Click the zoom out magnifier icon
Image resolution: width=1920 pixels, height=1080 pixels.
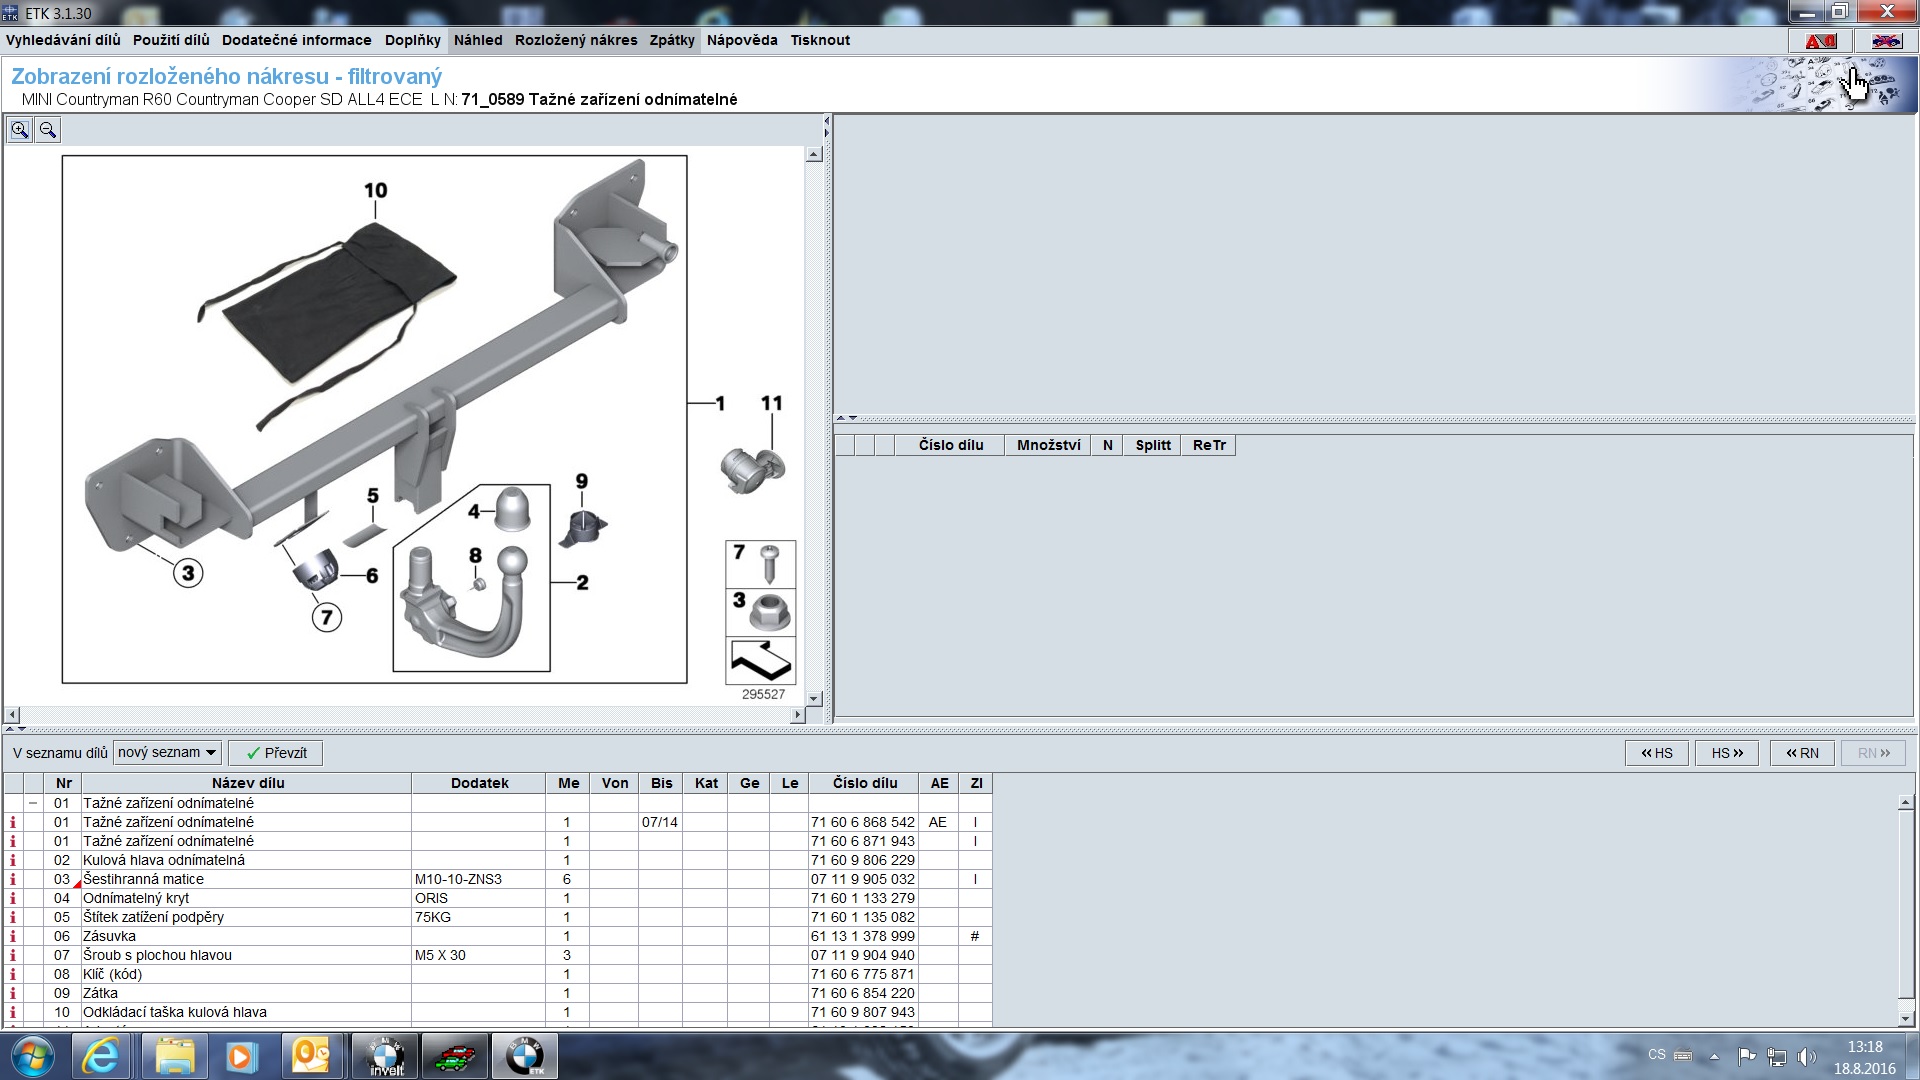[48, 130]
